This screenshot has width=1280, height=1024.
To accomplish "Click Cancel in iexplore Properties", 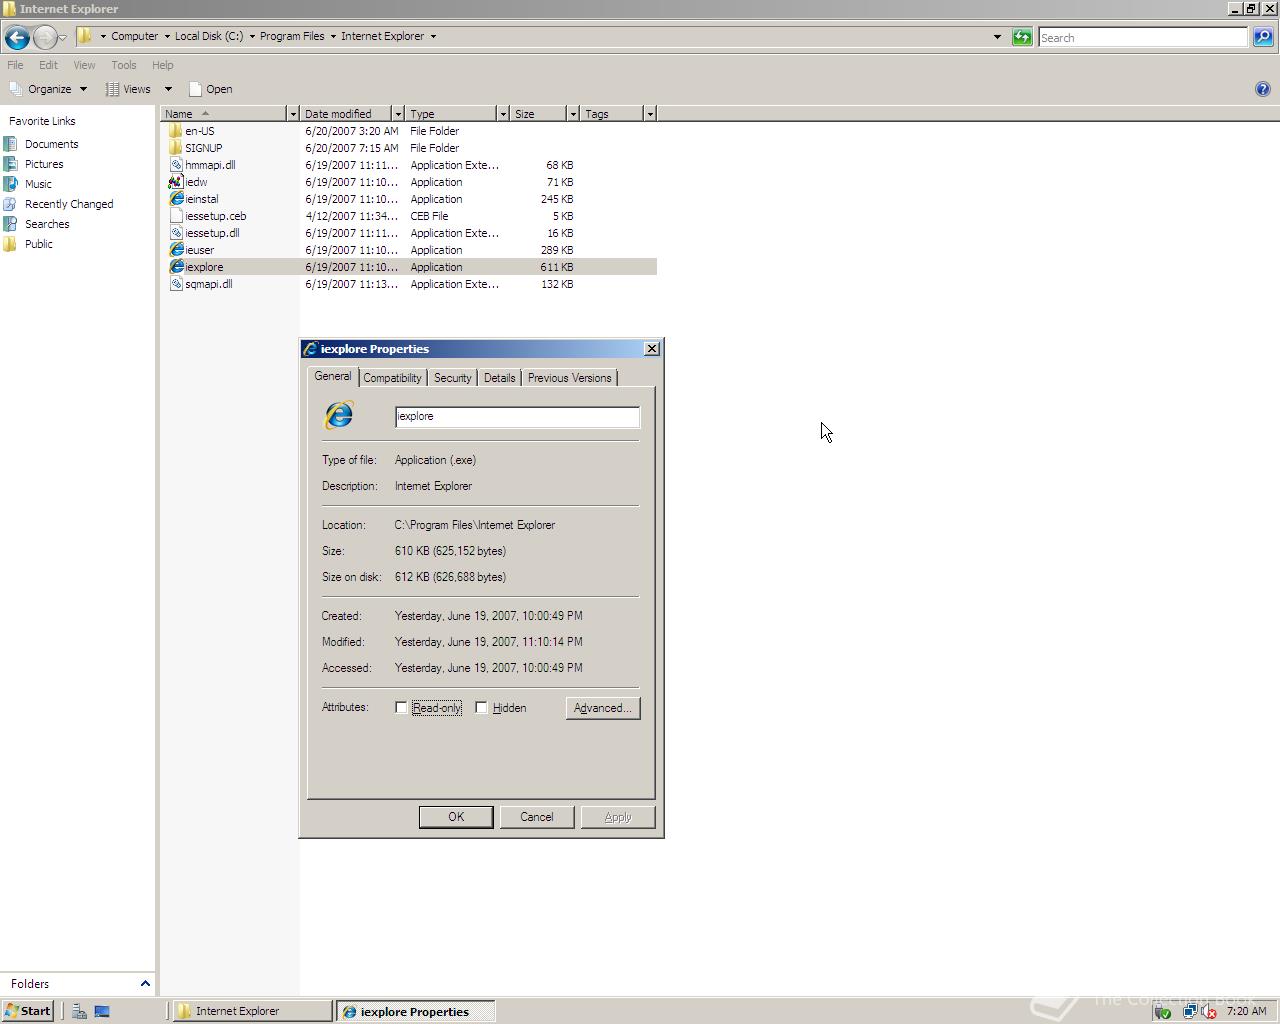I will [x=537, y=817].
